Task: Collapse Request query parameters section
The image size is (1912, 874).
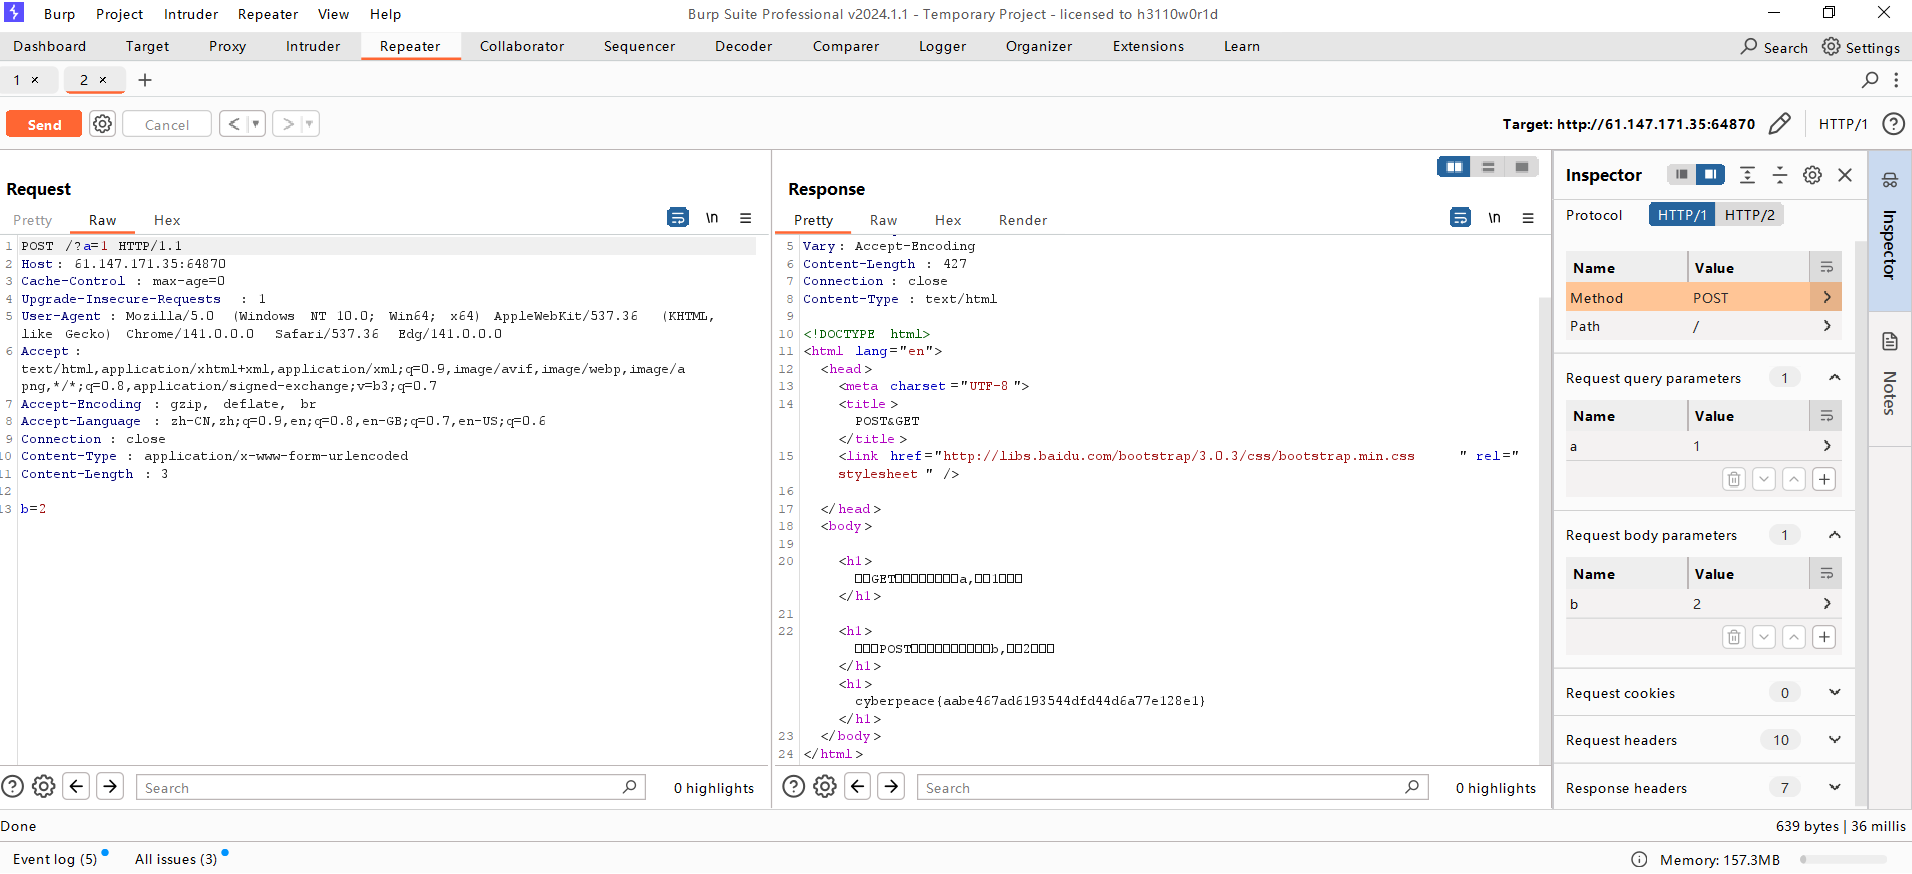Action: [1834, 378]
